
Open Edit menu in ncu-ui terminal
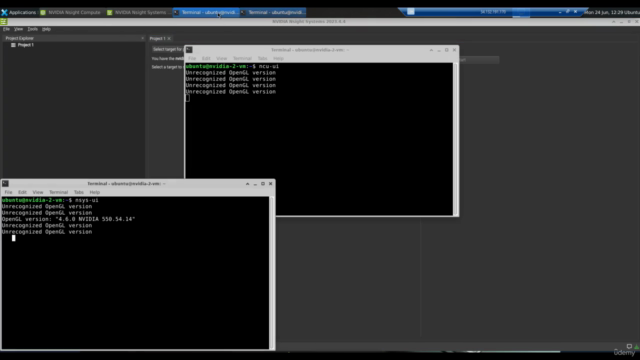tap(206, 58)
